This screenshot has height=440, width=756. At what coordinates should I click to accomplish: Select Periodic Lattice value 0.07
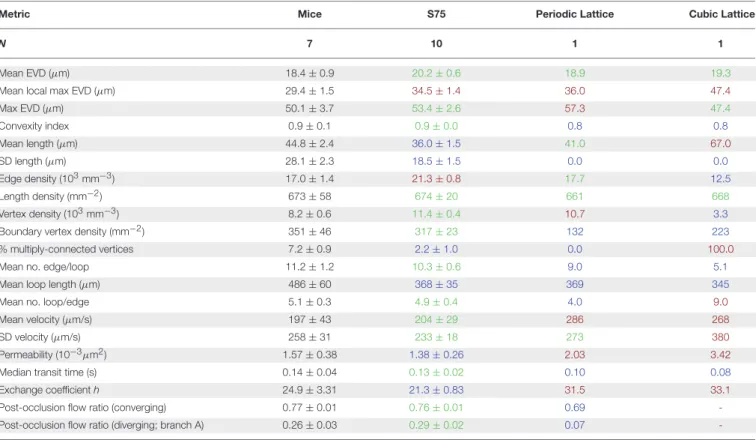point(575,425)
